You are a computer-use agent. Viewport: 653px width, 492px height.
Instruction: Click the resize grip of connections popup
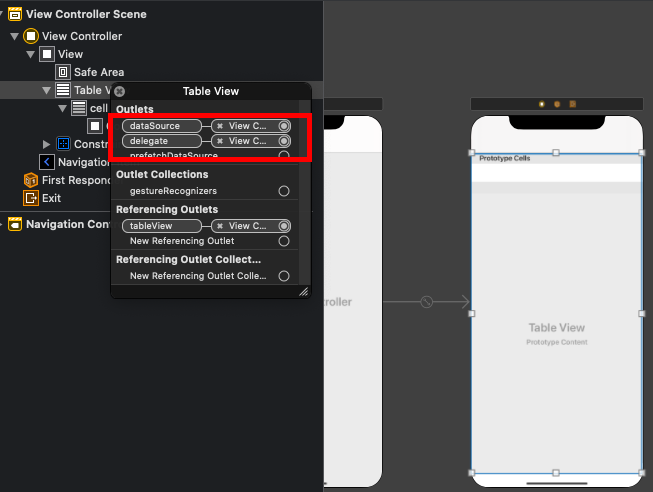tap(304, 292)
